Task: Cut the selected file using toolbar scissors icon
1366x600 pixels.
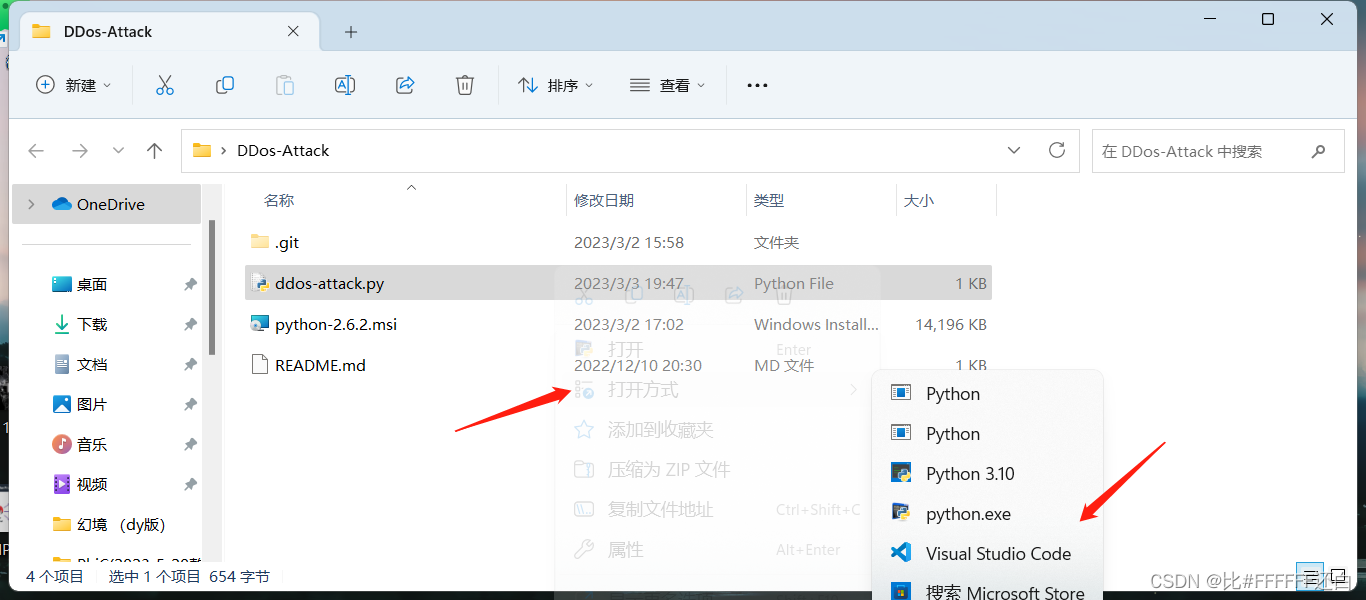Action: coord(164,85)
